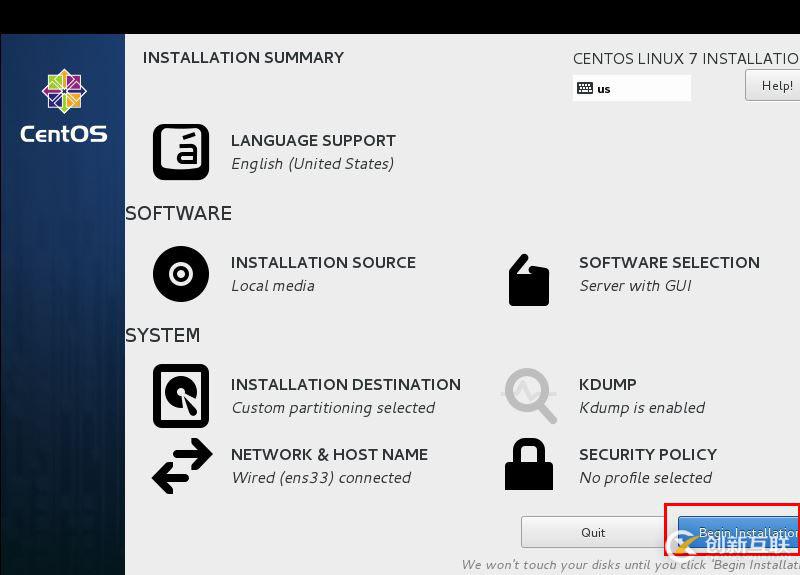The height and width of the screenshot is (575, 800).
Task: Click the Software Selection package icon
Action: click(529, 280)
